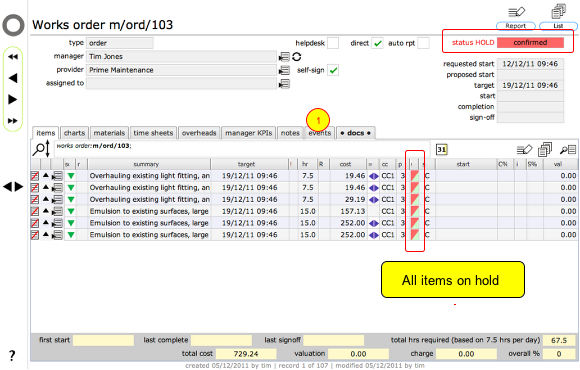Click the provider field Prime Maintenance
Viewport: 580px width, 370px height.
[x=182, y=70]
